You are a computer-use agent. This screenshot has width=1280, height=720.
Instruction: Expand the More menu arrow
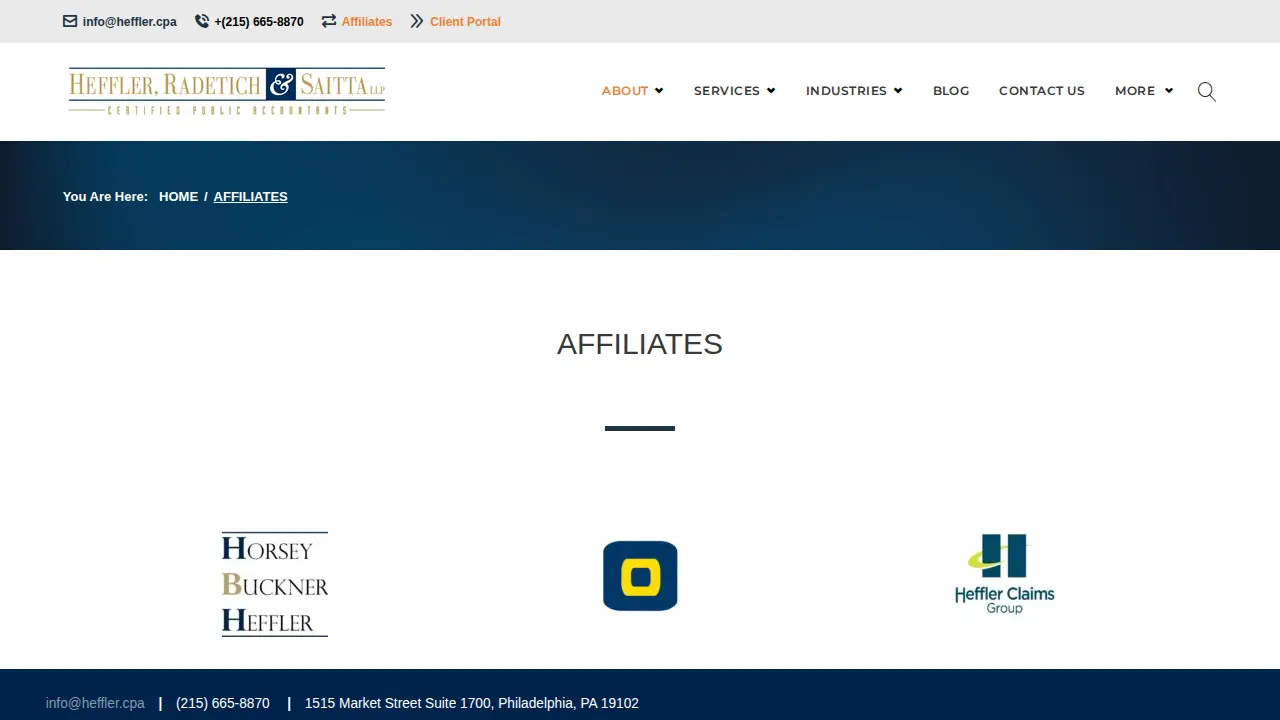[1169, 91]
